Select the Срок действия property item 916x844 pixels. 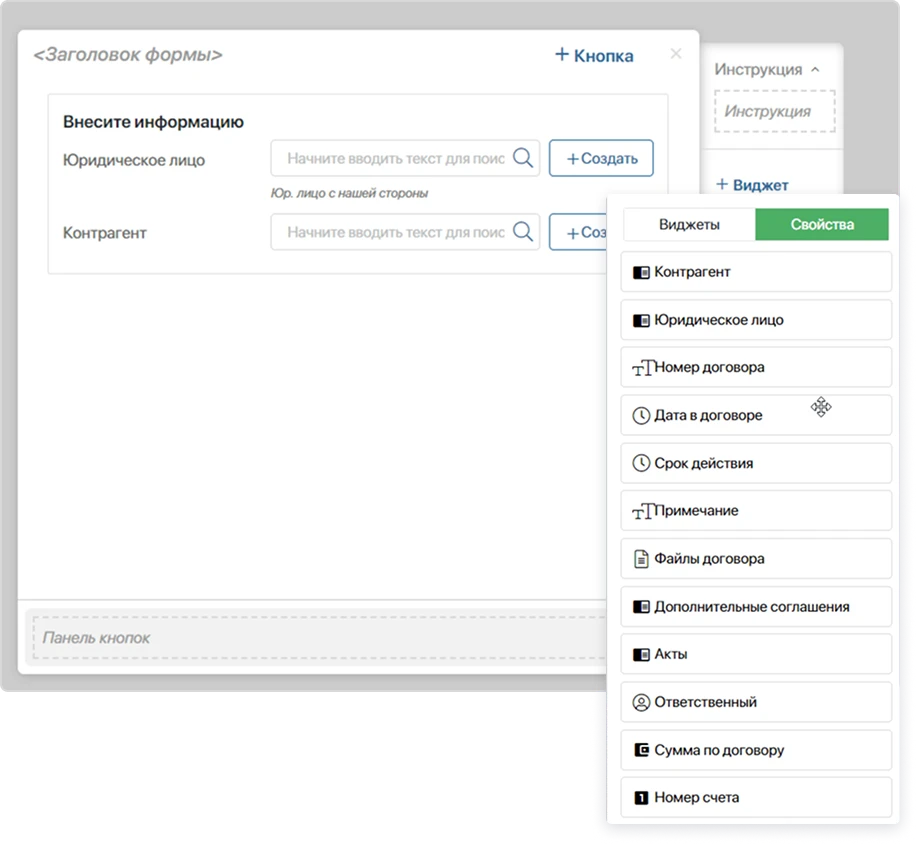click(756, 463)
